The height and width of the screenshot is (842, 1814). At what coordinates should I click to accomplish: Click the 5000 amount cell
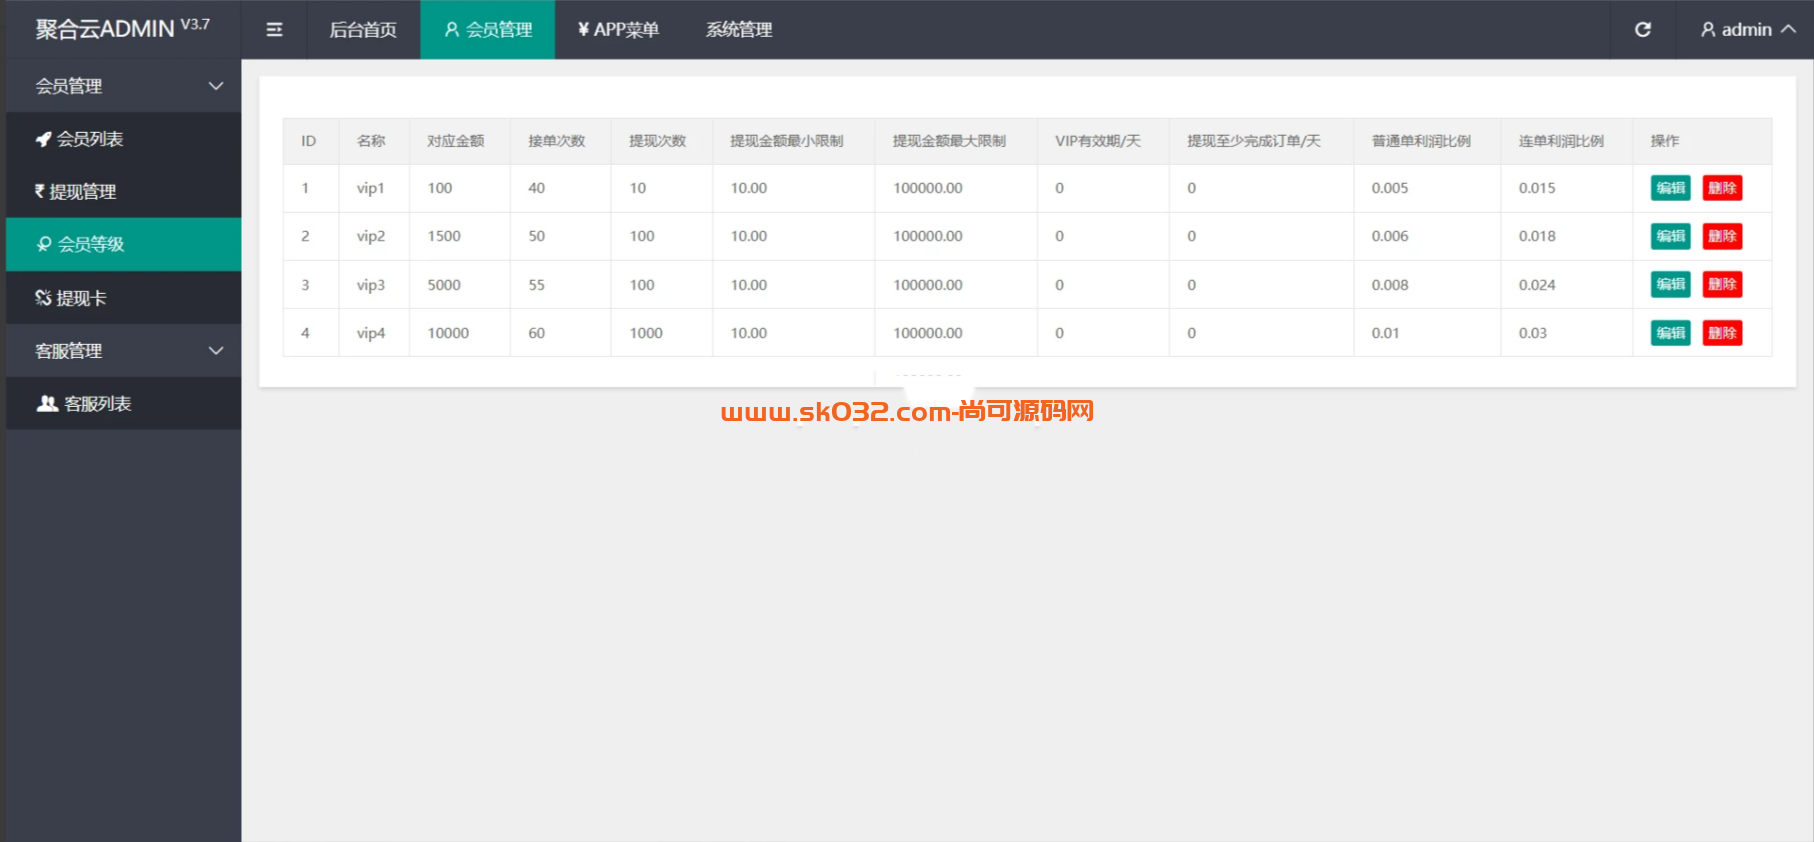tap(459, 285)
